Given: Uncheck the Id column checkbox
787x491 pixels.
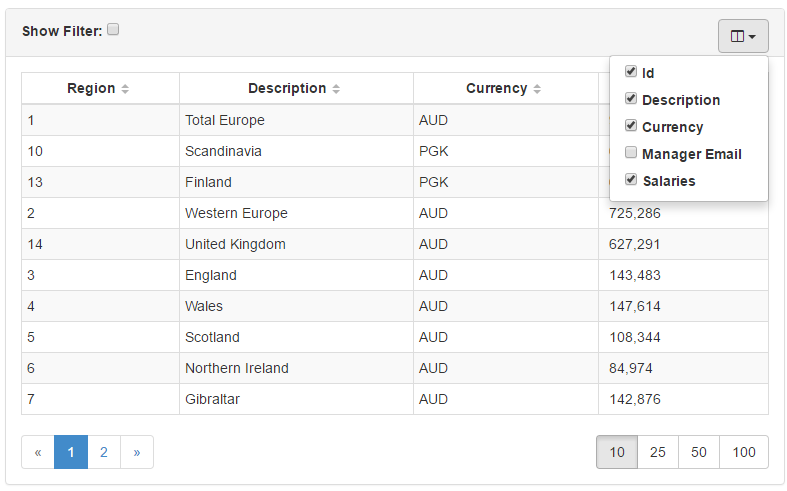Looking at the screenshot, I should (x=631, y=72).
